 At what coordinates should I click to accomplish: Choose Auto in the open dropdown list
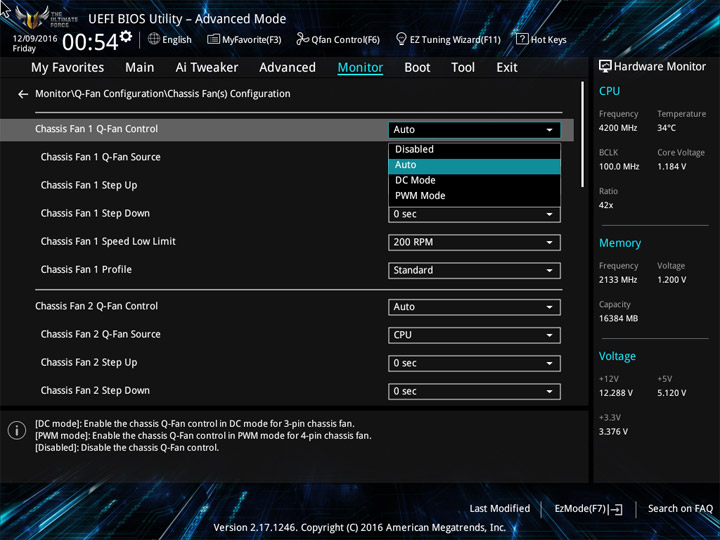(474, 165)
